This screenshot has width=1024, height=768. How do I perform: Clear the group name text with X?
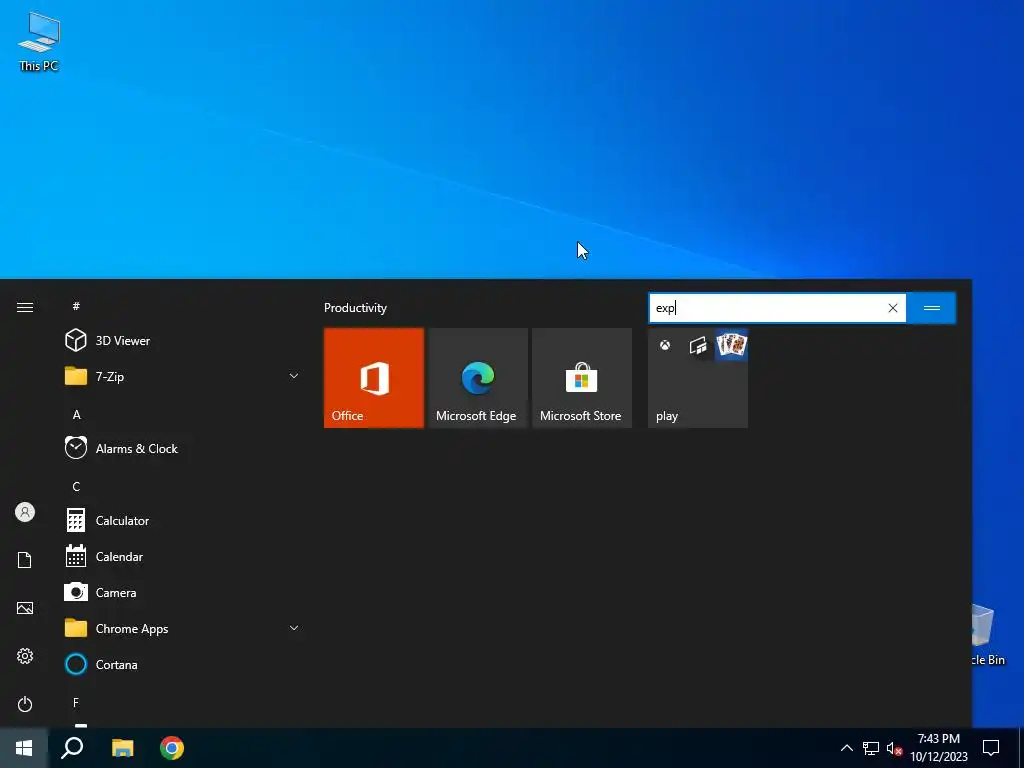[893, 308]
